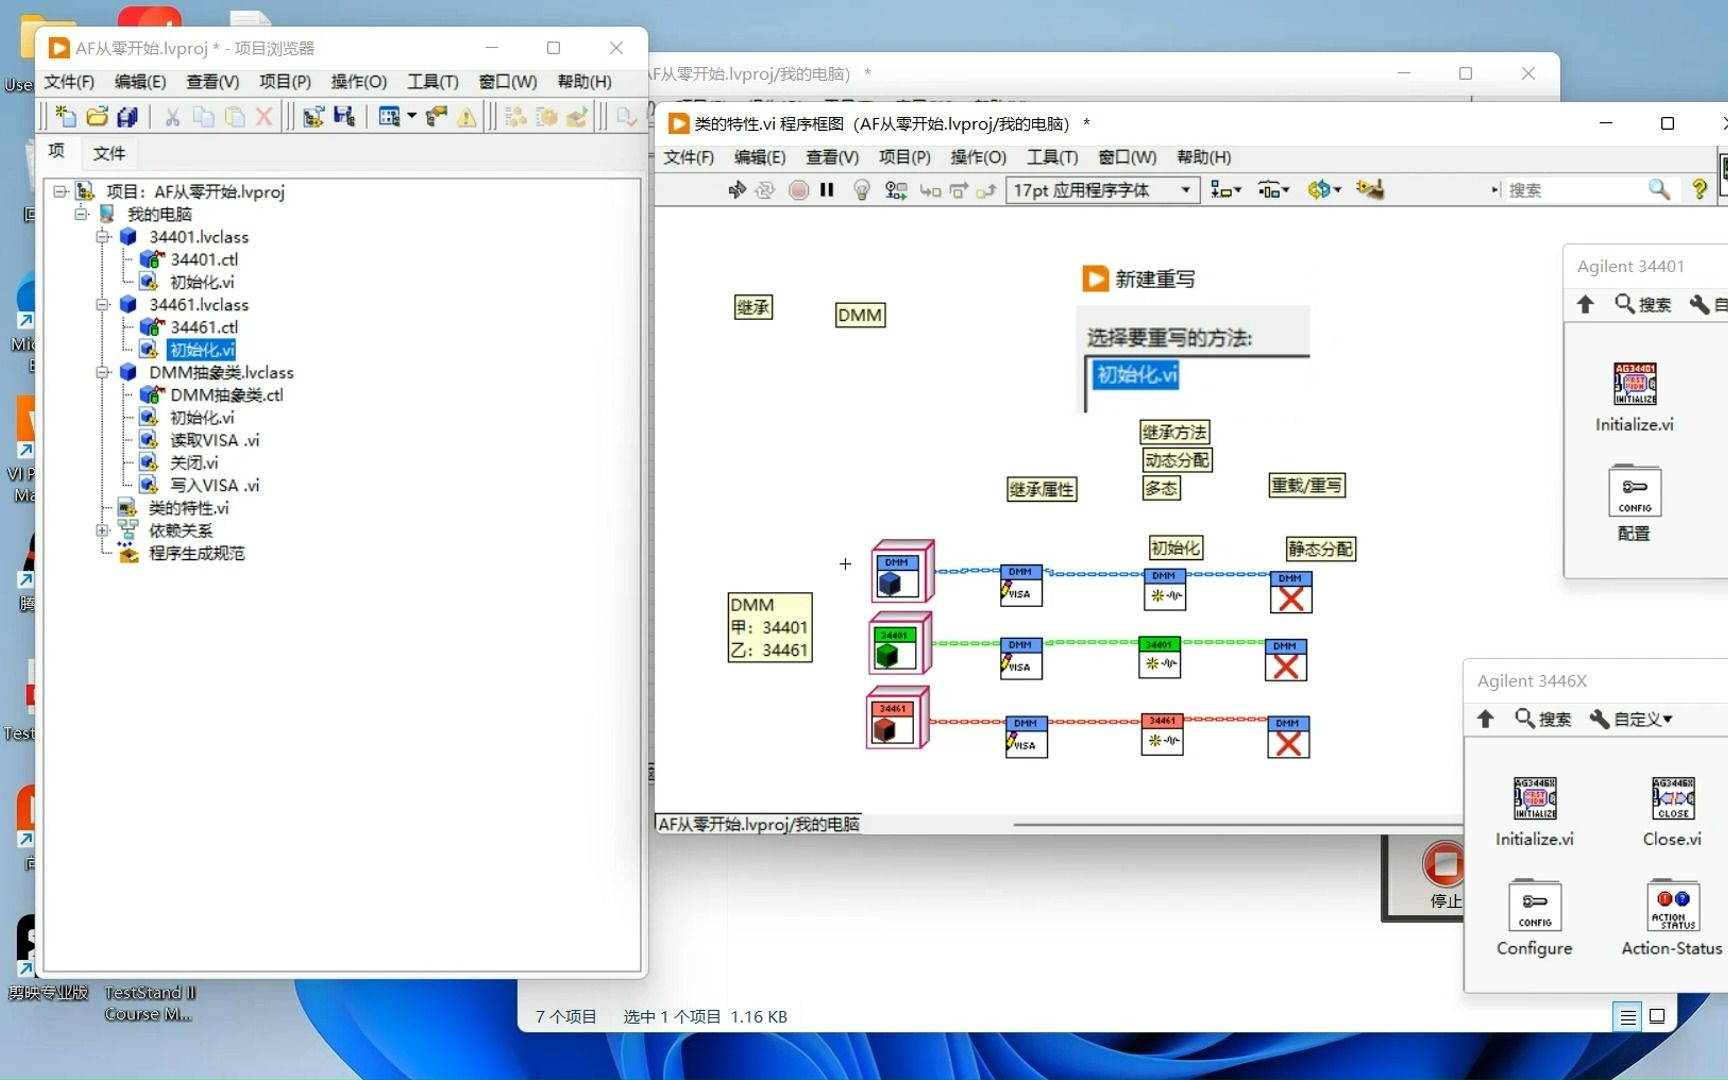This screenshot has width=1728, height=1080.
Task: Click the search field in block diagram toolbar
Action: 1574,190
